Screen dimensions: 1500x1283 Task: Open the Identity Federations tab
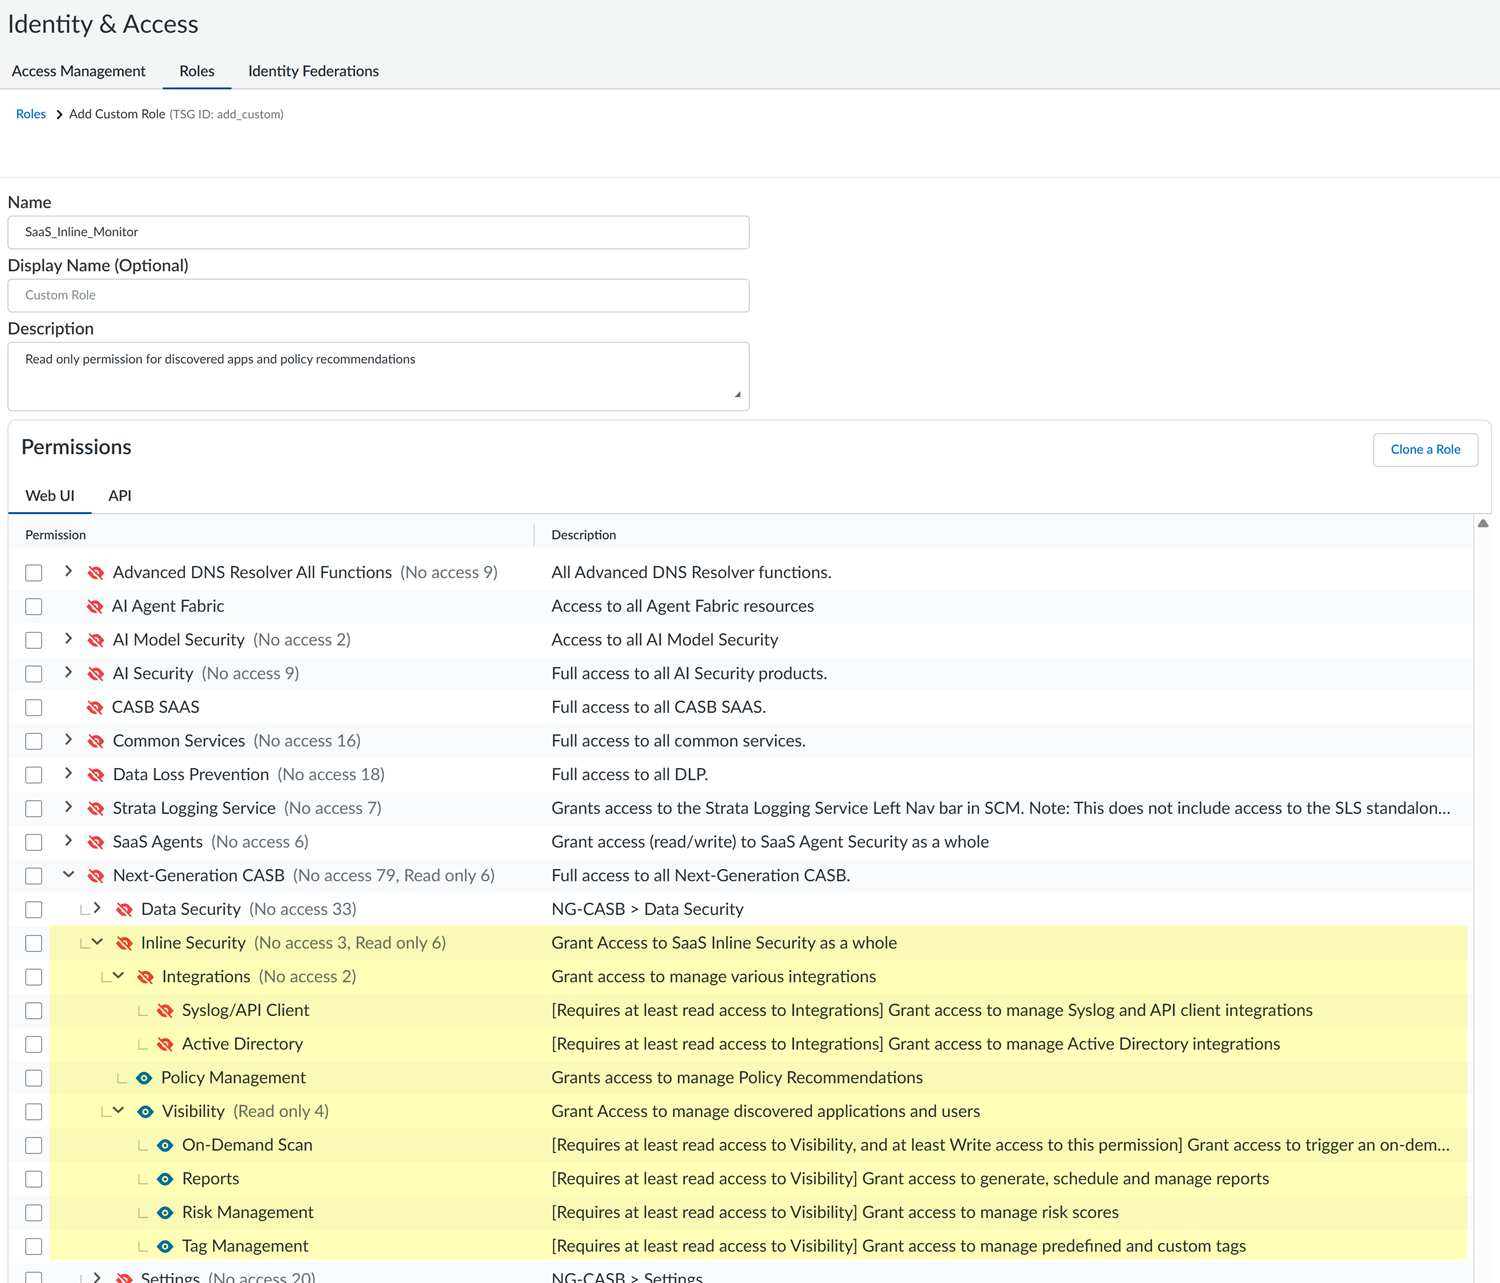[313, 71]
